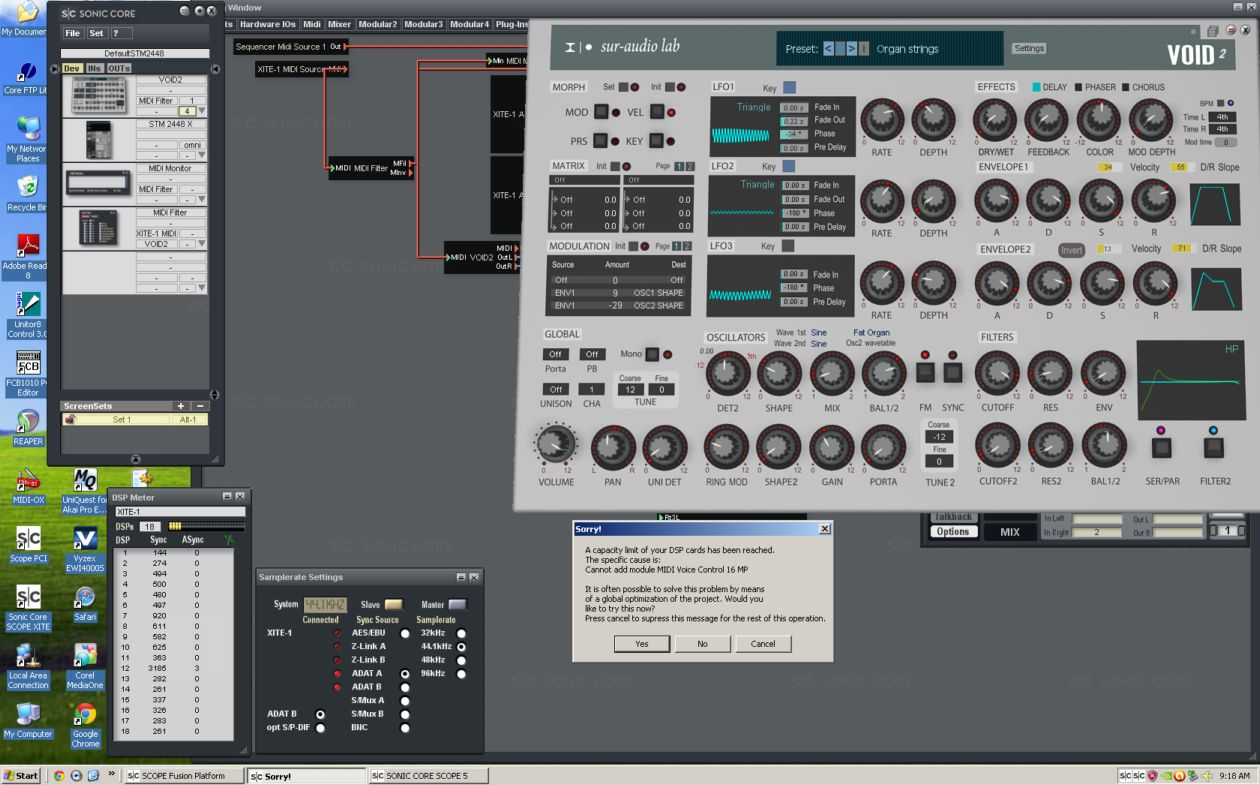Click Matrix page 2 button
This screenshot has height=785, width=1260.
pos(689,166)
